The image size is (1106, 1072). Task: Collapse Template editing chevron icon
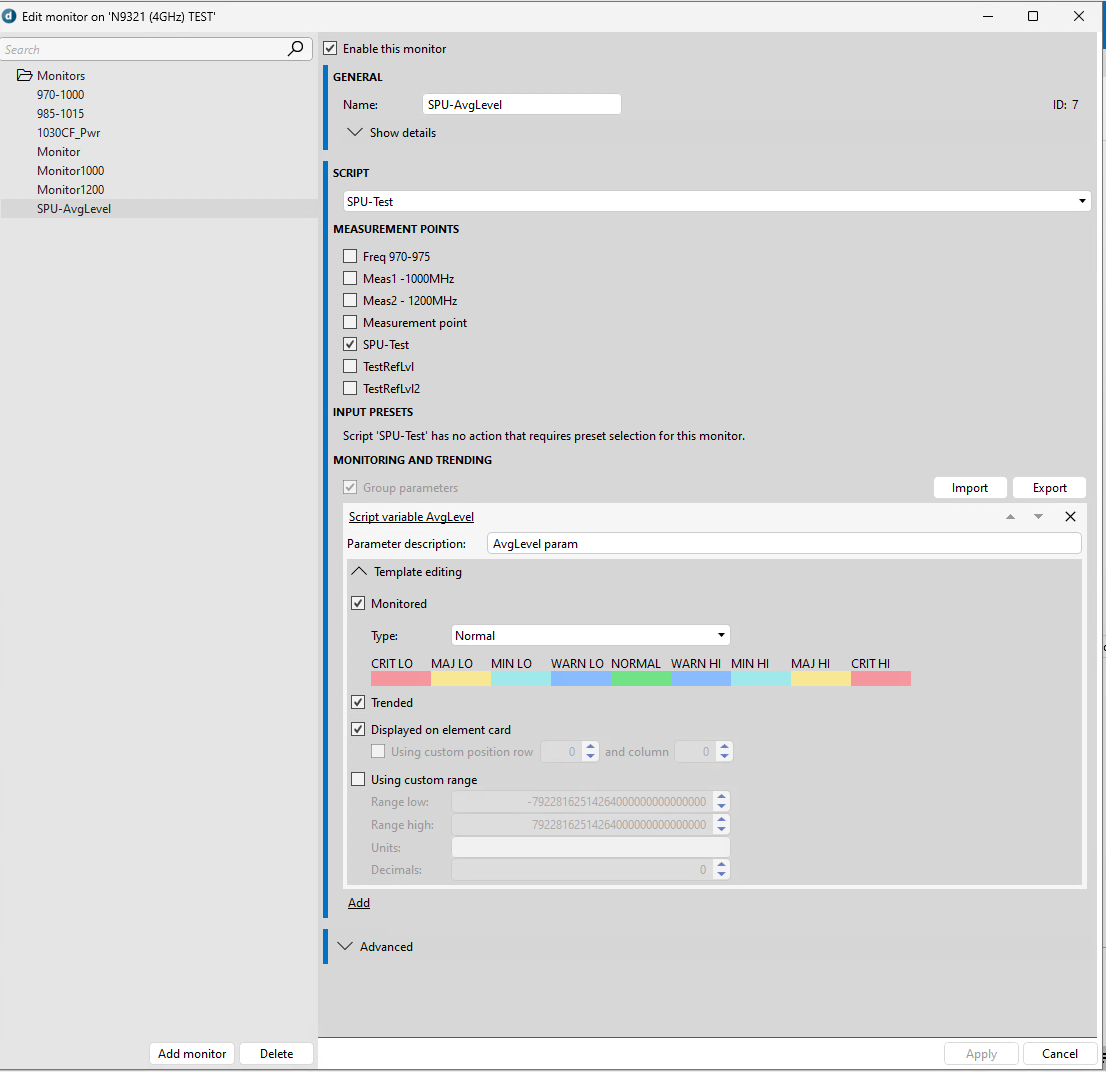359,572
